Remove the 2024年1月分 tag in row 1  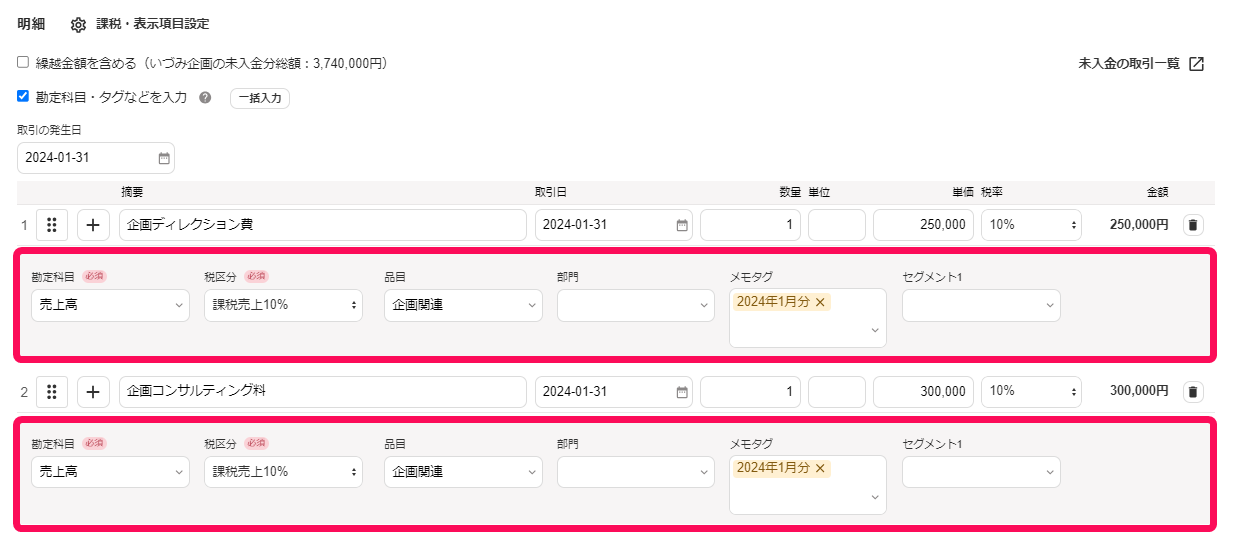pos(820,302)
